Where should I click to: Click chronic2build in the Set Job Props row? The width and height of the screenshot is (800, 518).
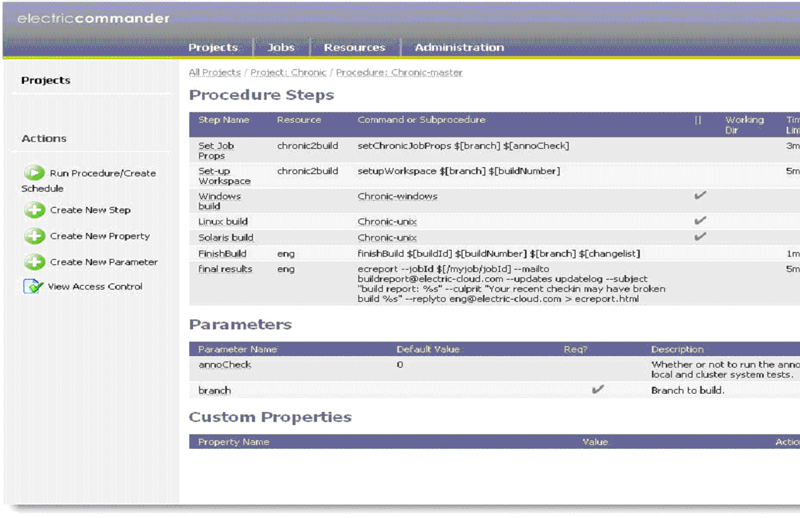coord(308,145)
